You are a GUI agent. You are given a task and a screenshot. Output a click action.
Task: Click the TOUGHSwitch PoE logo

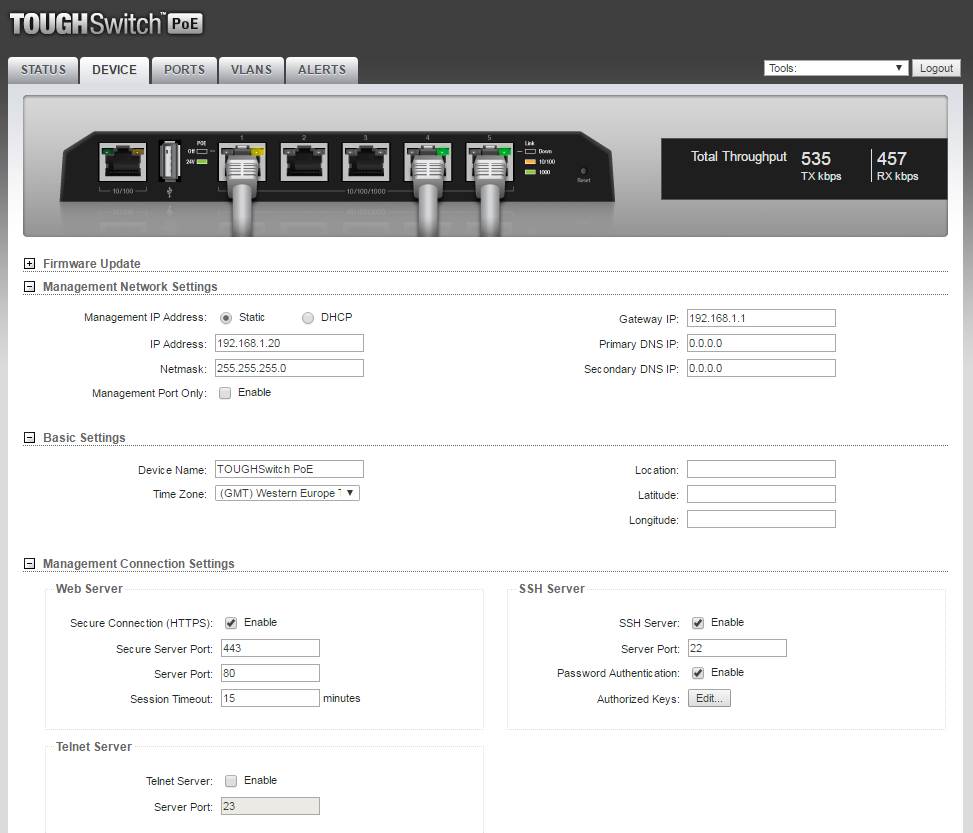pos(106,24)
